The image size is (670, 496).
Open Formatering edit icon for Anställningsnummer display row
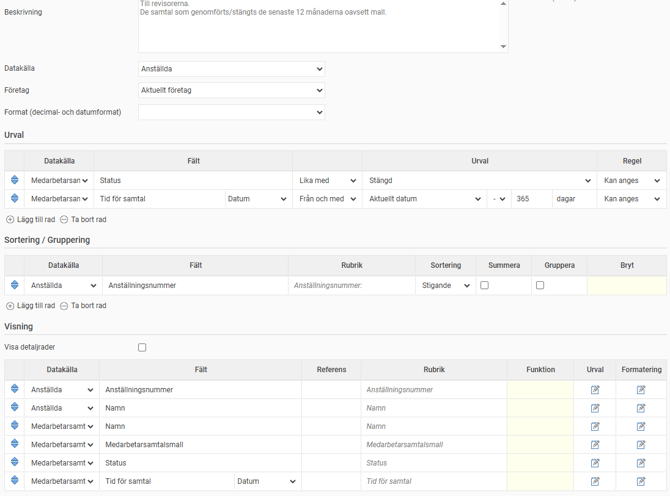point(641,390)
